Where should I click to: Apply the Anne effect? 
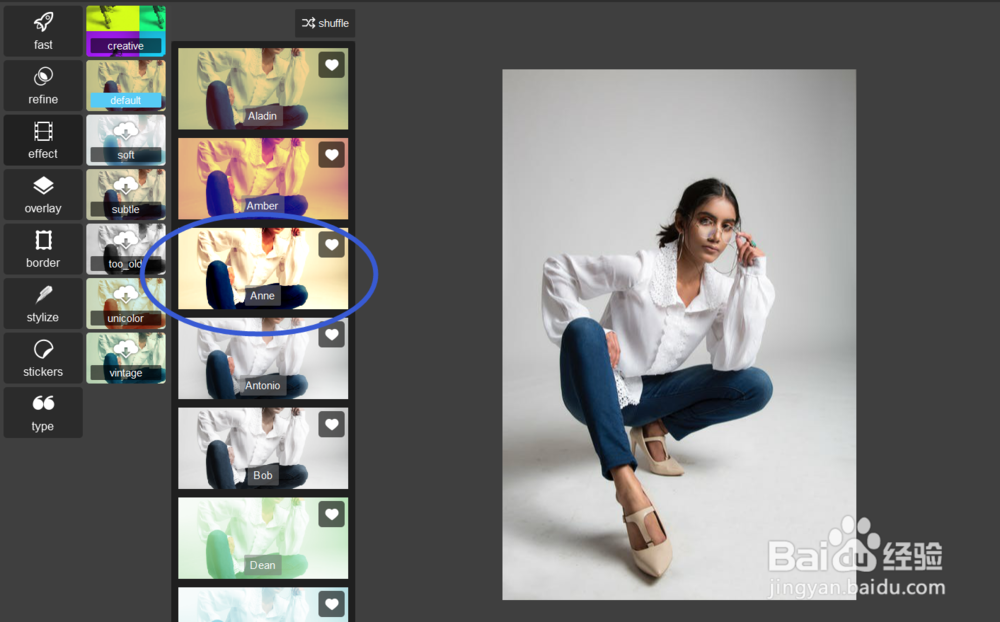(x=263, y=269)
